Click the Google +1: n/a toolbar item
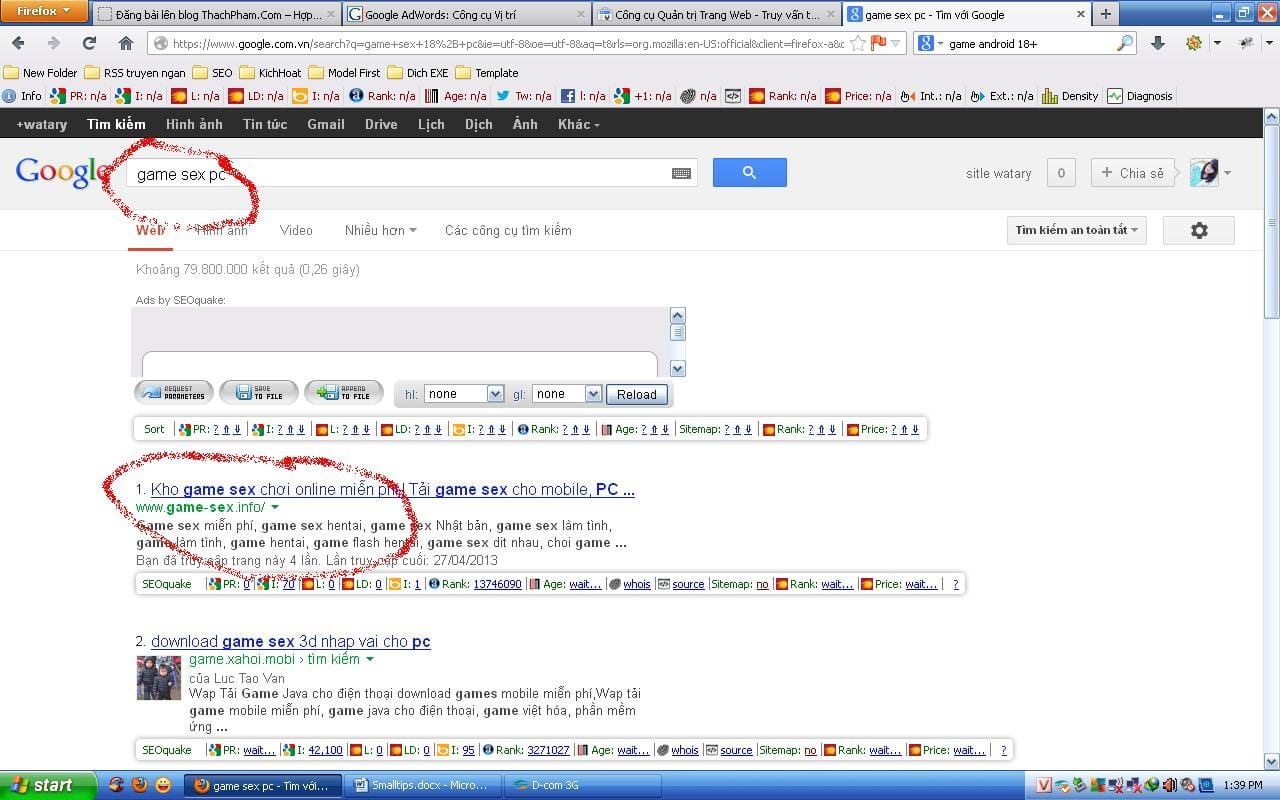The height and width of the screenshot is (800, 1280). [643, 96]
